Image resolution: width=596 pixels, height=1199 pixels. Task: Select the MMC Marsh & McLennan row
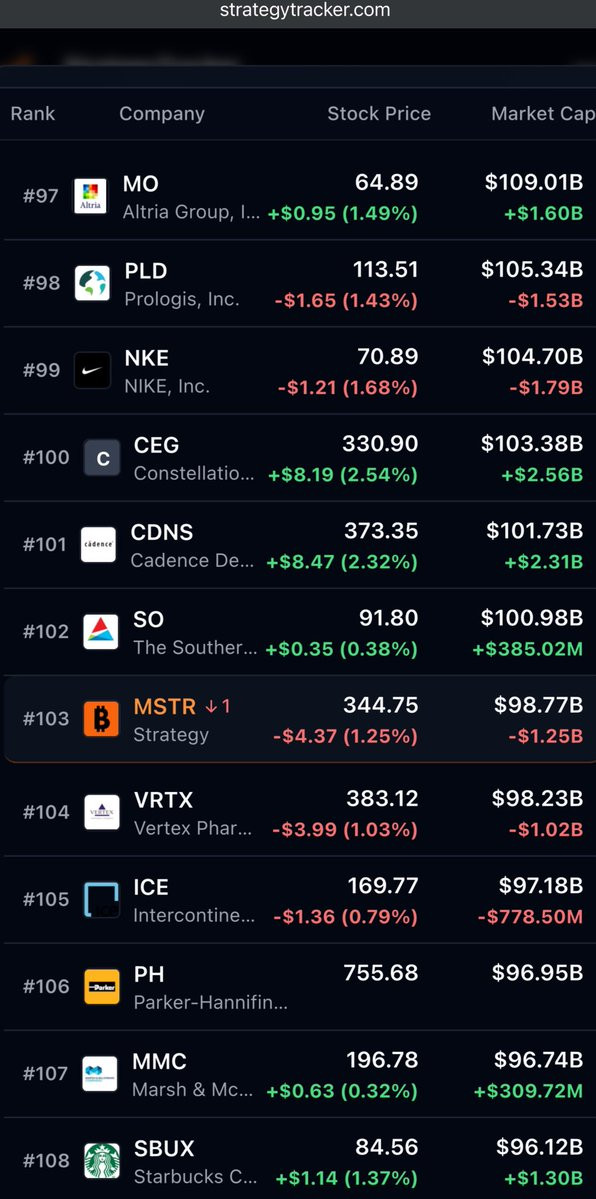pos(300,1074)
